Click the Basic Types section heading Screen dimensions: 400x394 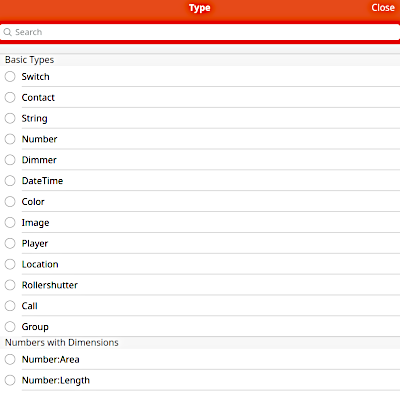[x=29, y=60]
